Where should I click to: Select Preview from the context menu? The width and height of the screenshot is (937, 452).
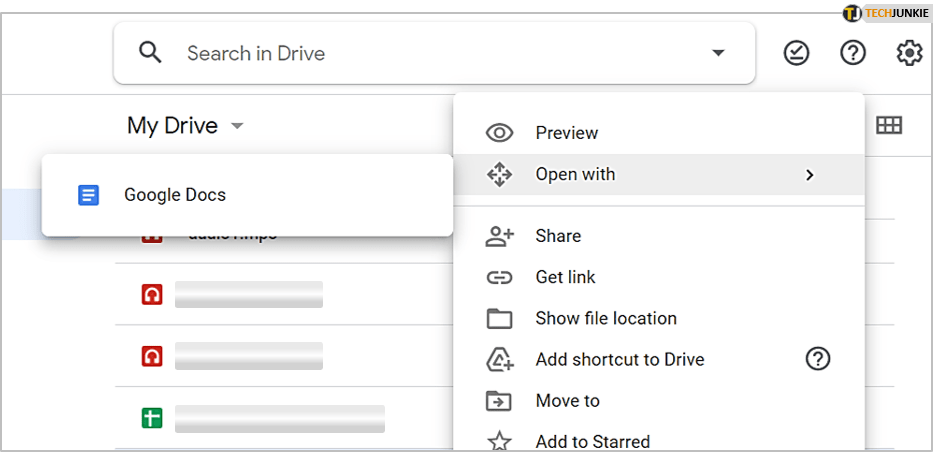(566, 133)
